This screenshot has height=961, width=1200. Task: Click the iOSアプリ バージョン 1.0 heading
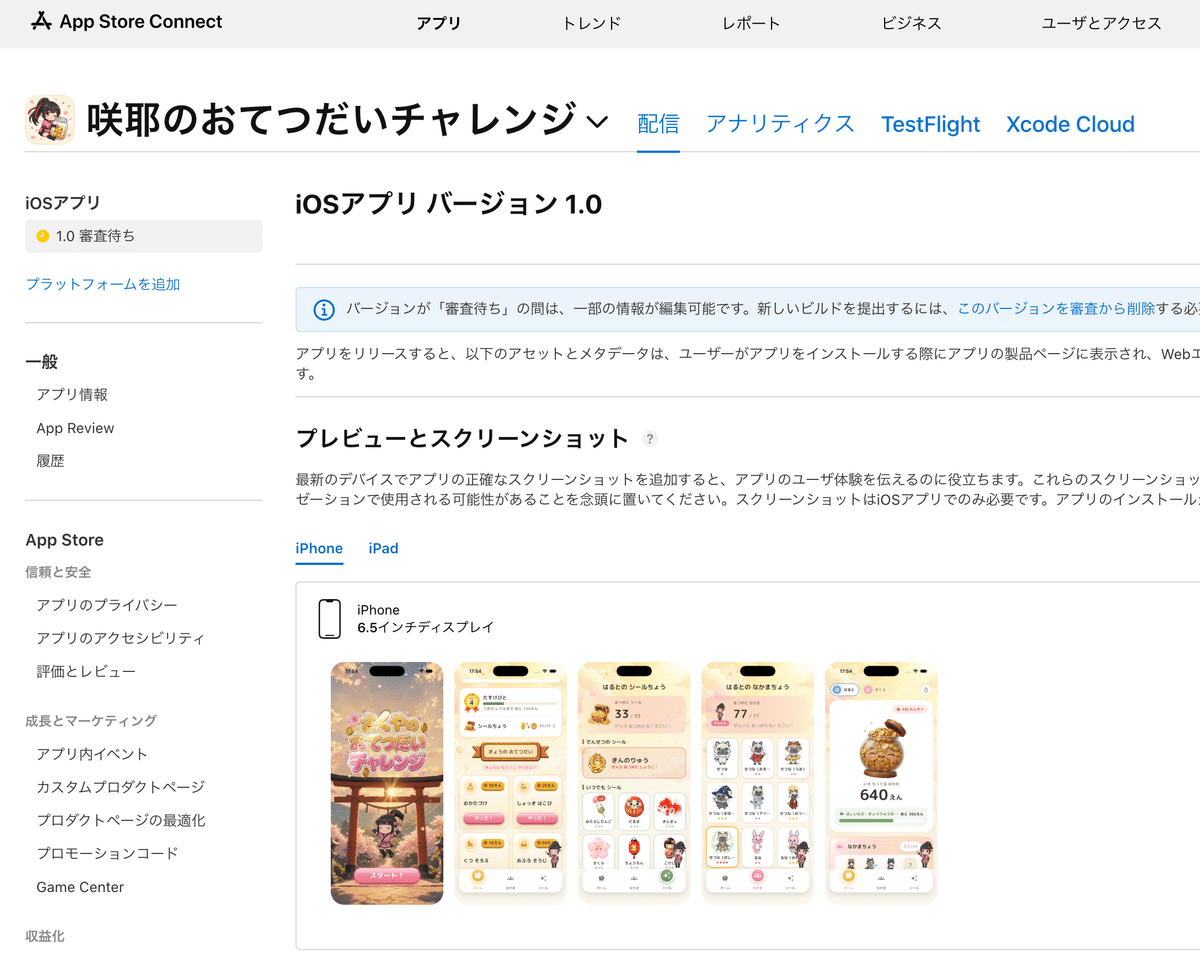pyautogui.click(x=449, y=204)
